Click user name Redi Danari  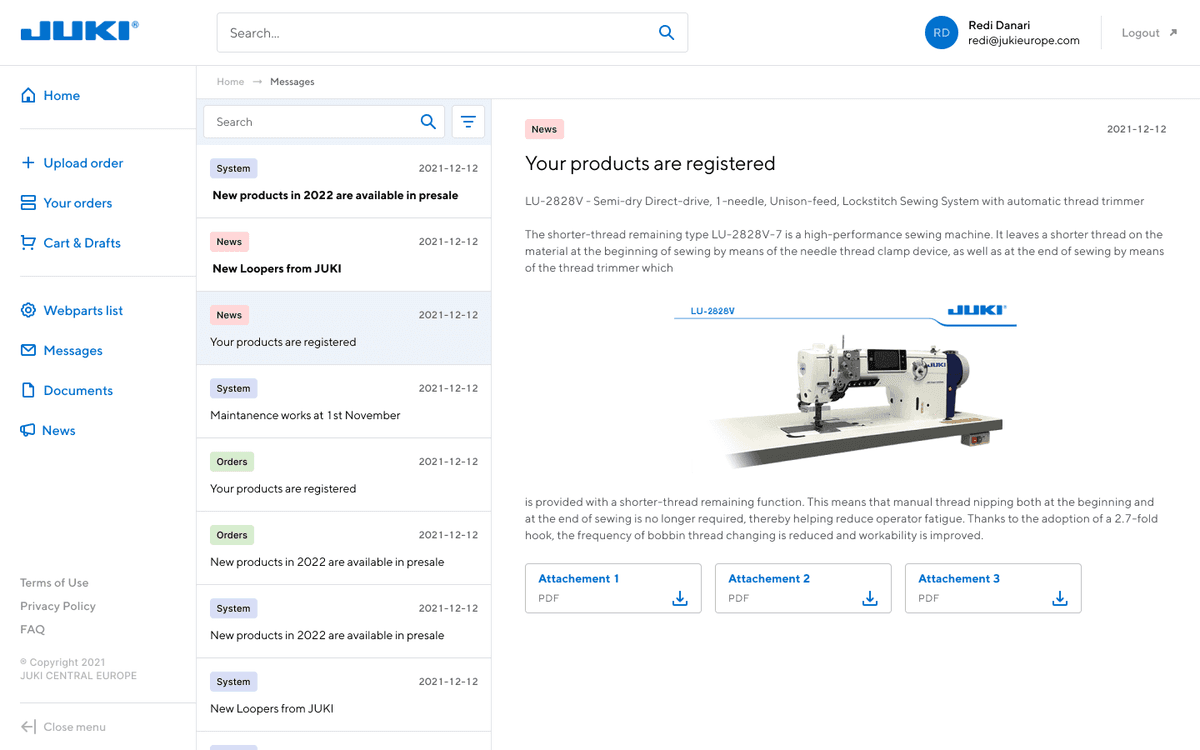(999, 25)
